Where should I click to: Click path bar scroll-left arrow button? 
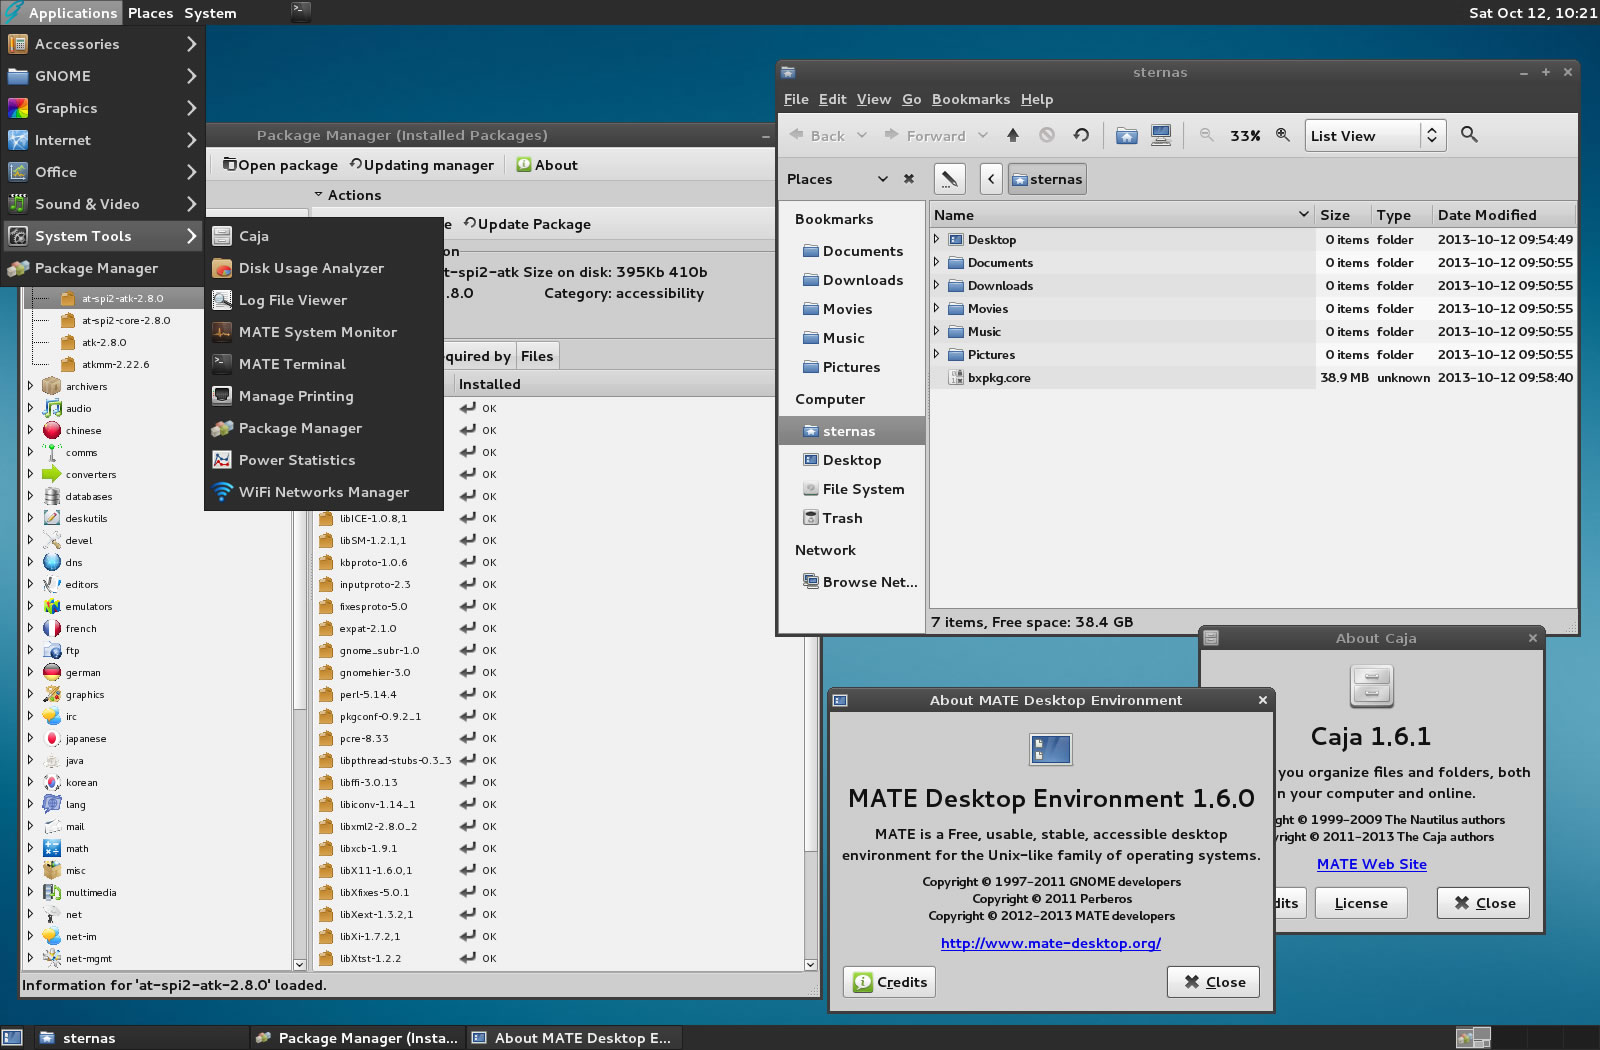coord(991,179)
